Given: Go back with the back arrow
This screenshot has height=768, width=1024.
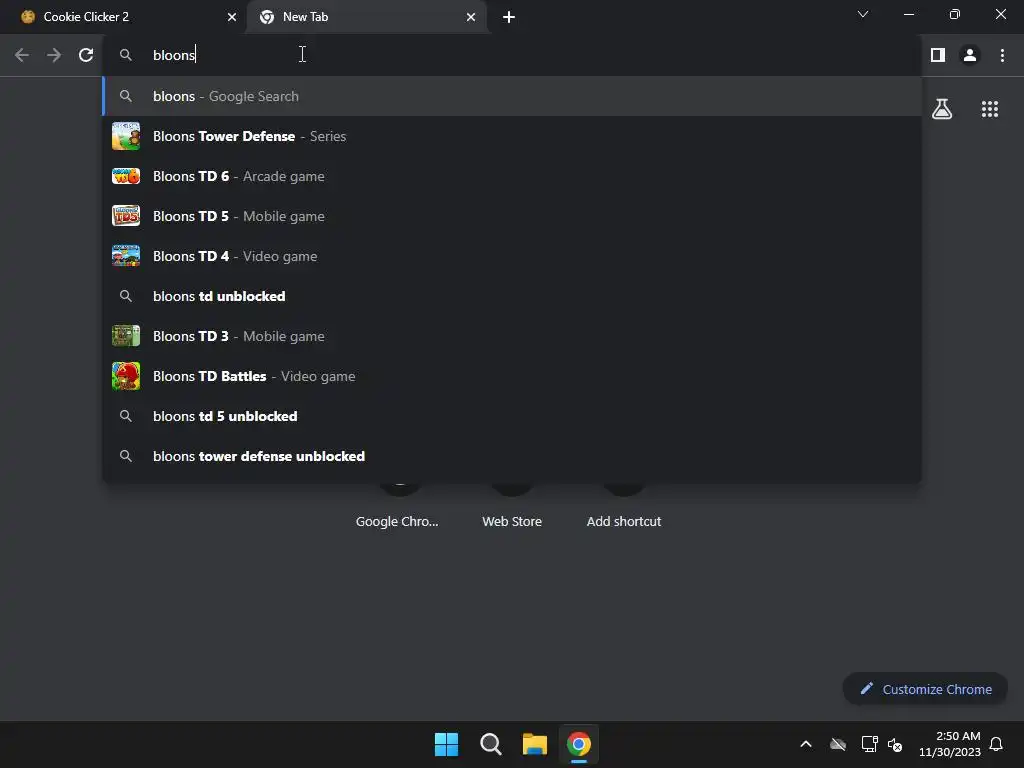Looking at the screenshot, I should (22, 55).
